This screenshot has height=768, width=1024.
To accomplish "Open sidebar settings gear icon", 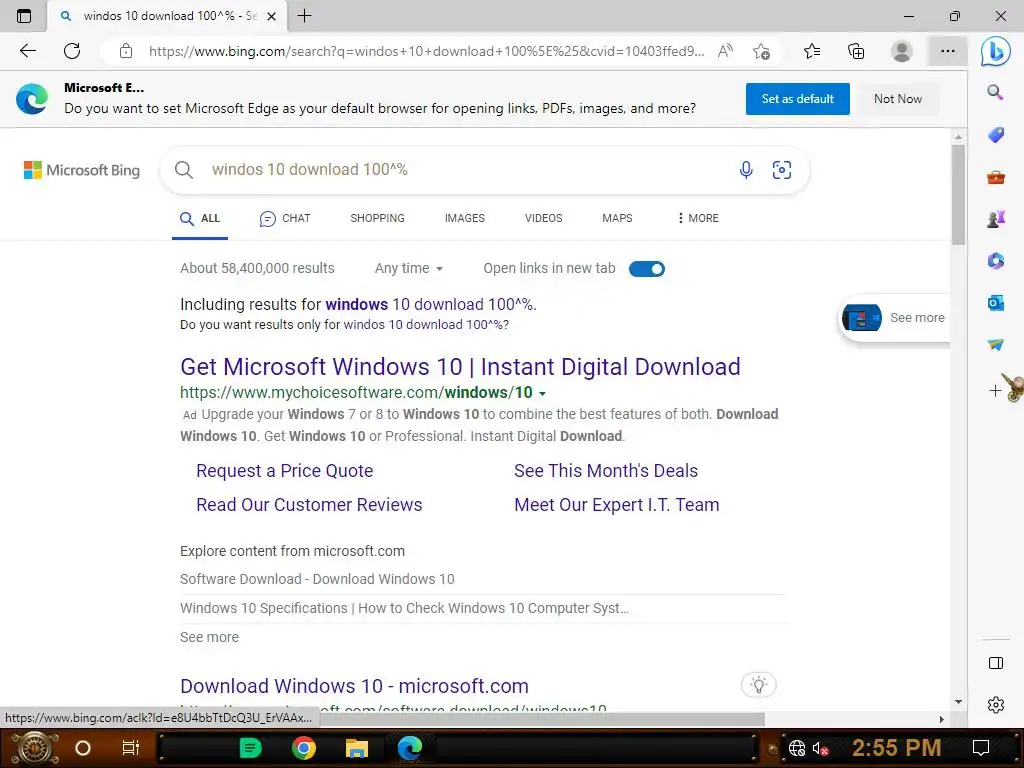I will click(x=995, y=705).
